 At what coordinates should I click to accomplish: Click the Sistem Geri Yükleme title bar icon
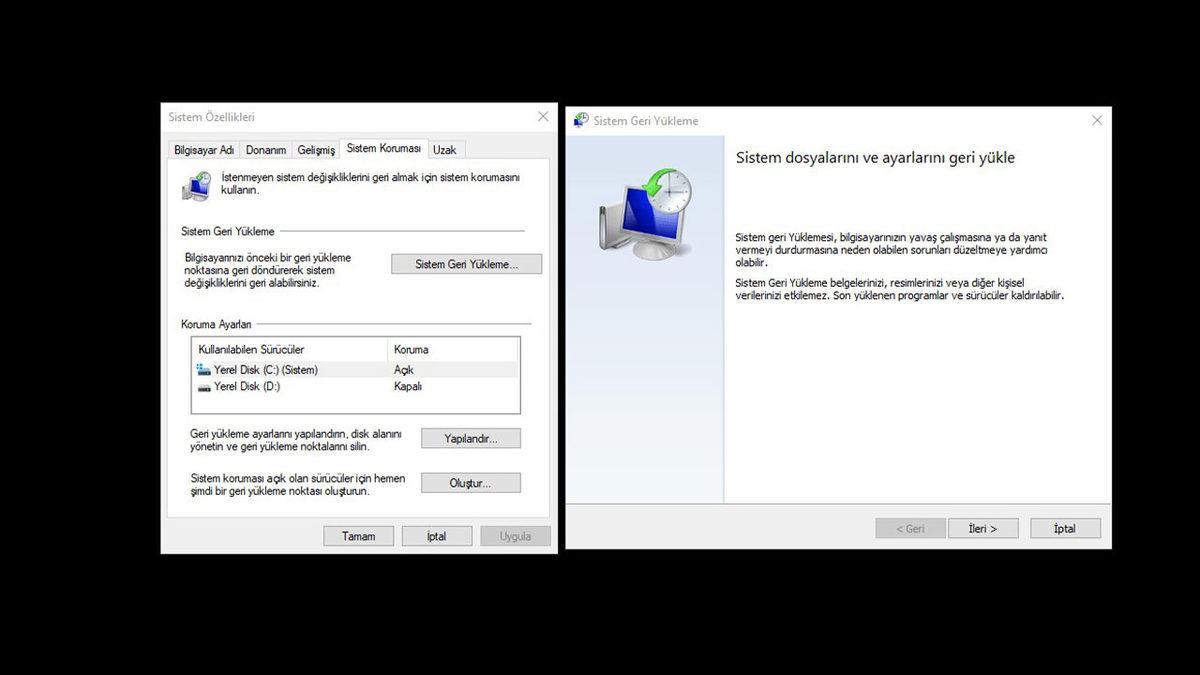tap(582, 120)
